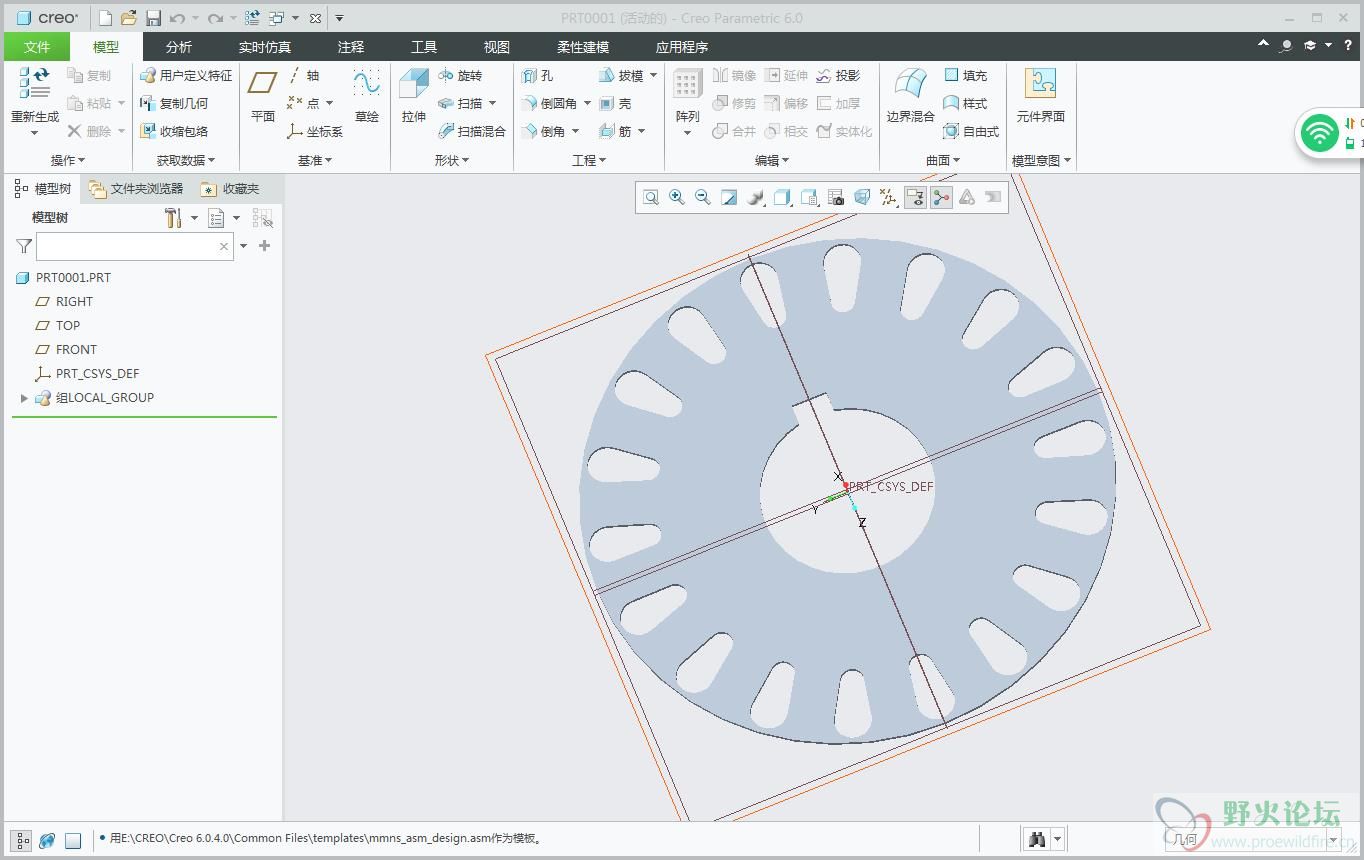The width and height of the screenshot is (1364, 860).
Task: Switch to the Tools (工具) ribbon tab
Action: click(424, 47)
